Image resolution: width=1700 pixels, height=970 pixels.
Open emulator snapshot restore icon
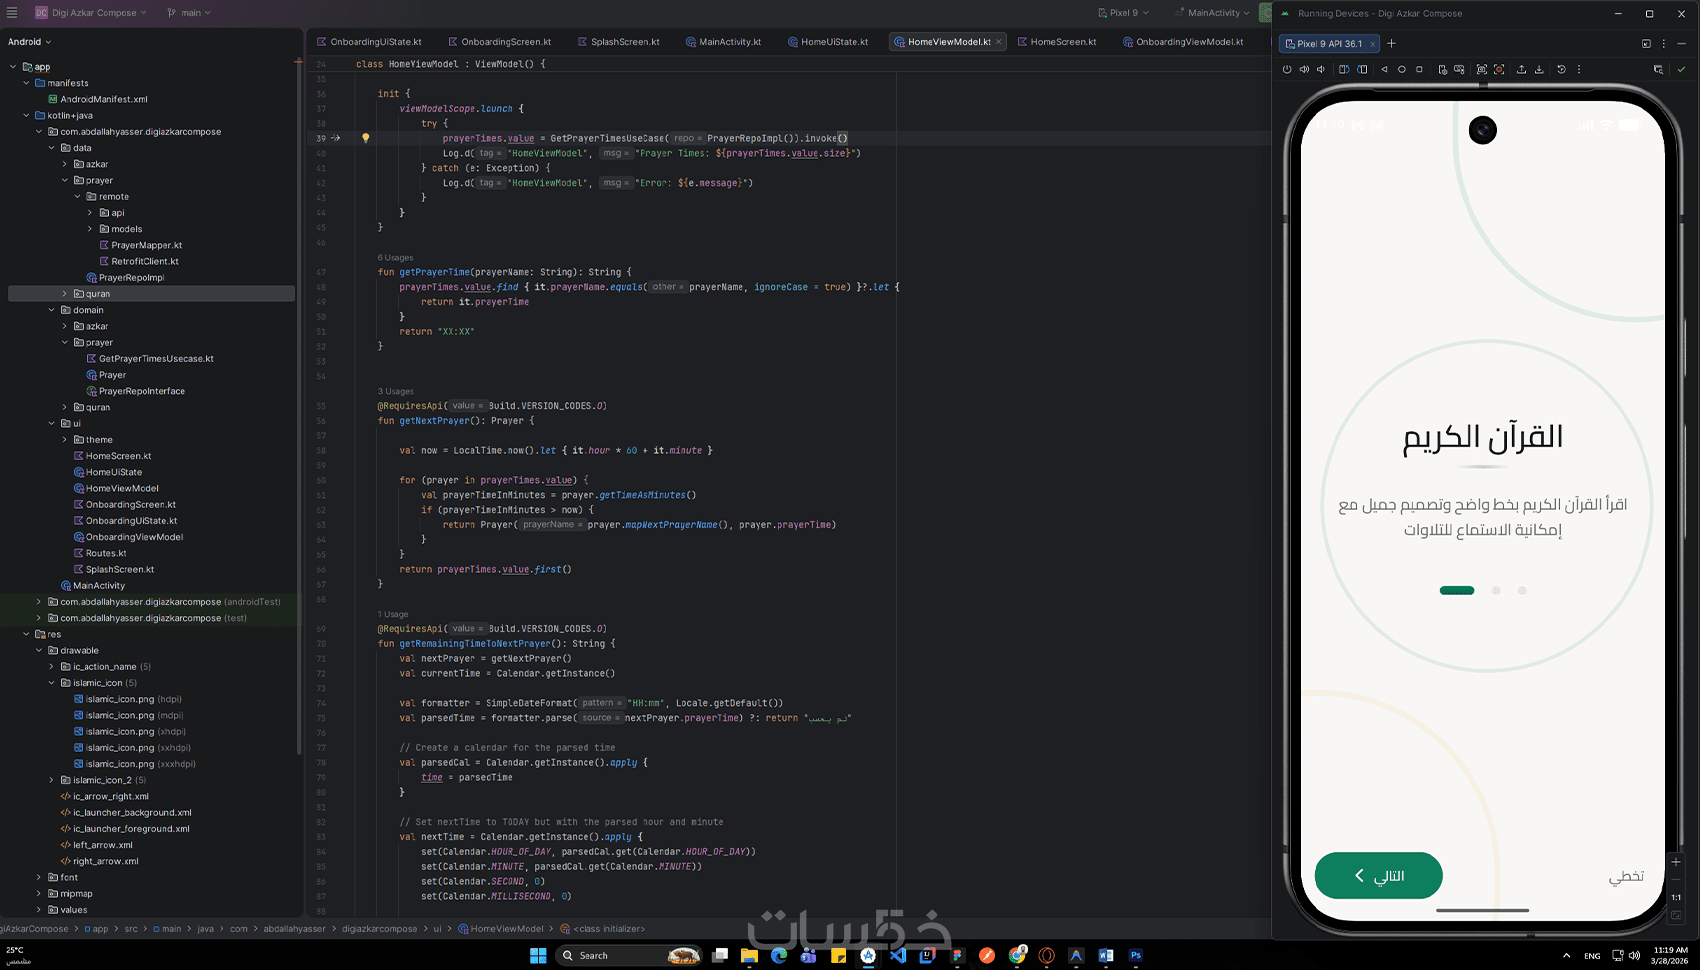click(x=1561, y=70)
